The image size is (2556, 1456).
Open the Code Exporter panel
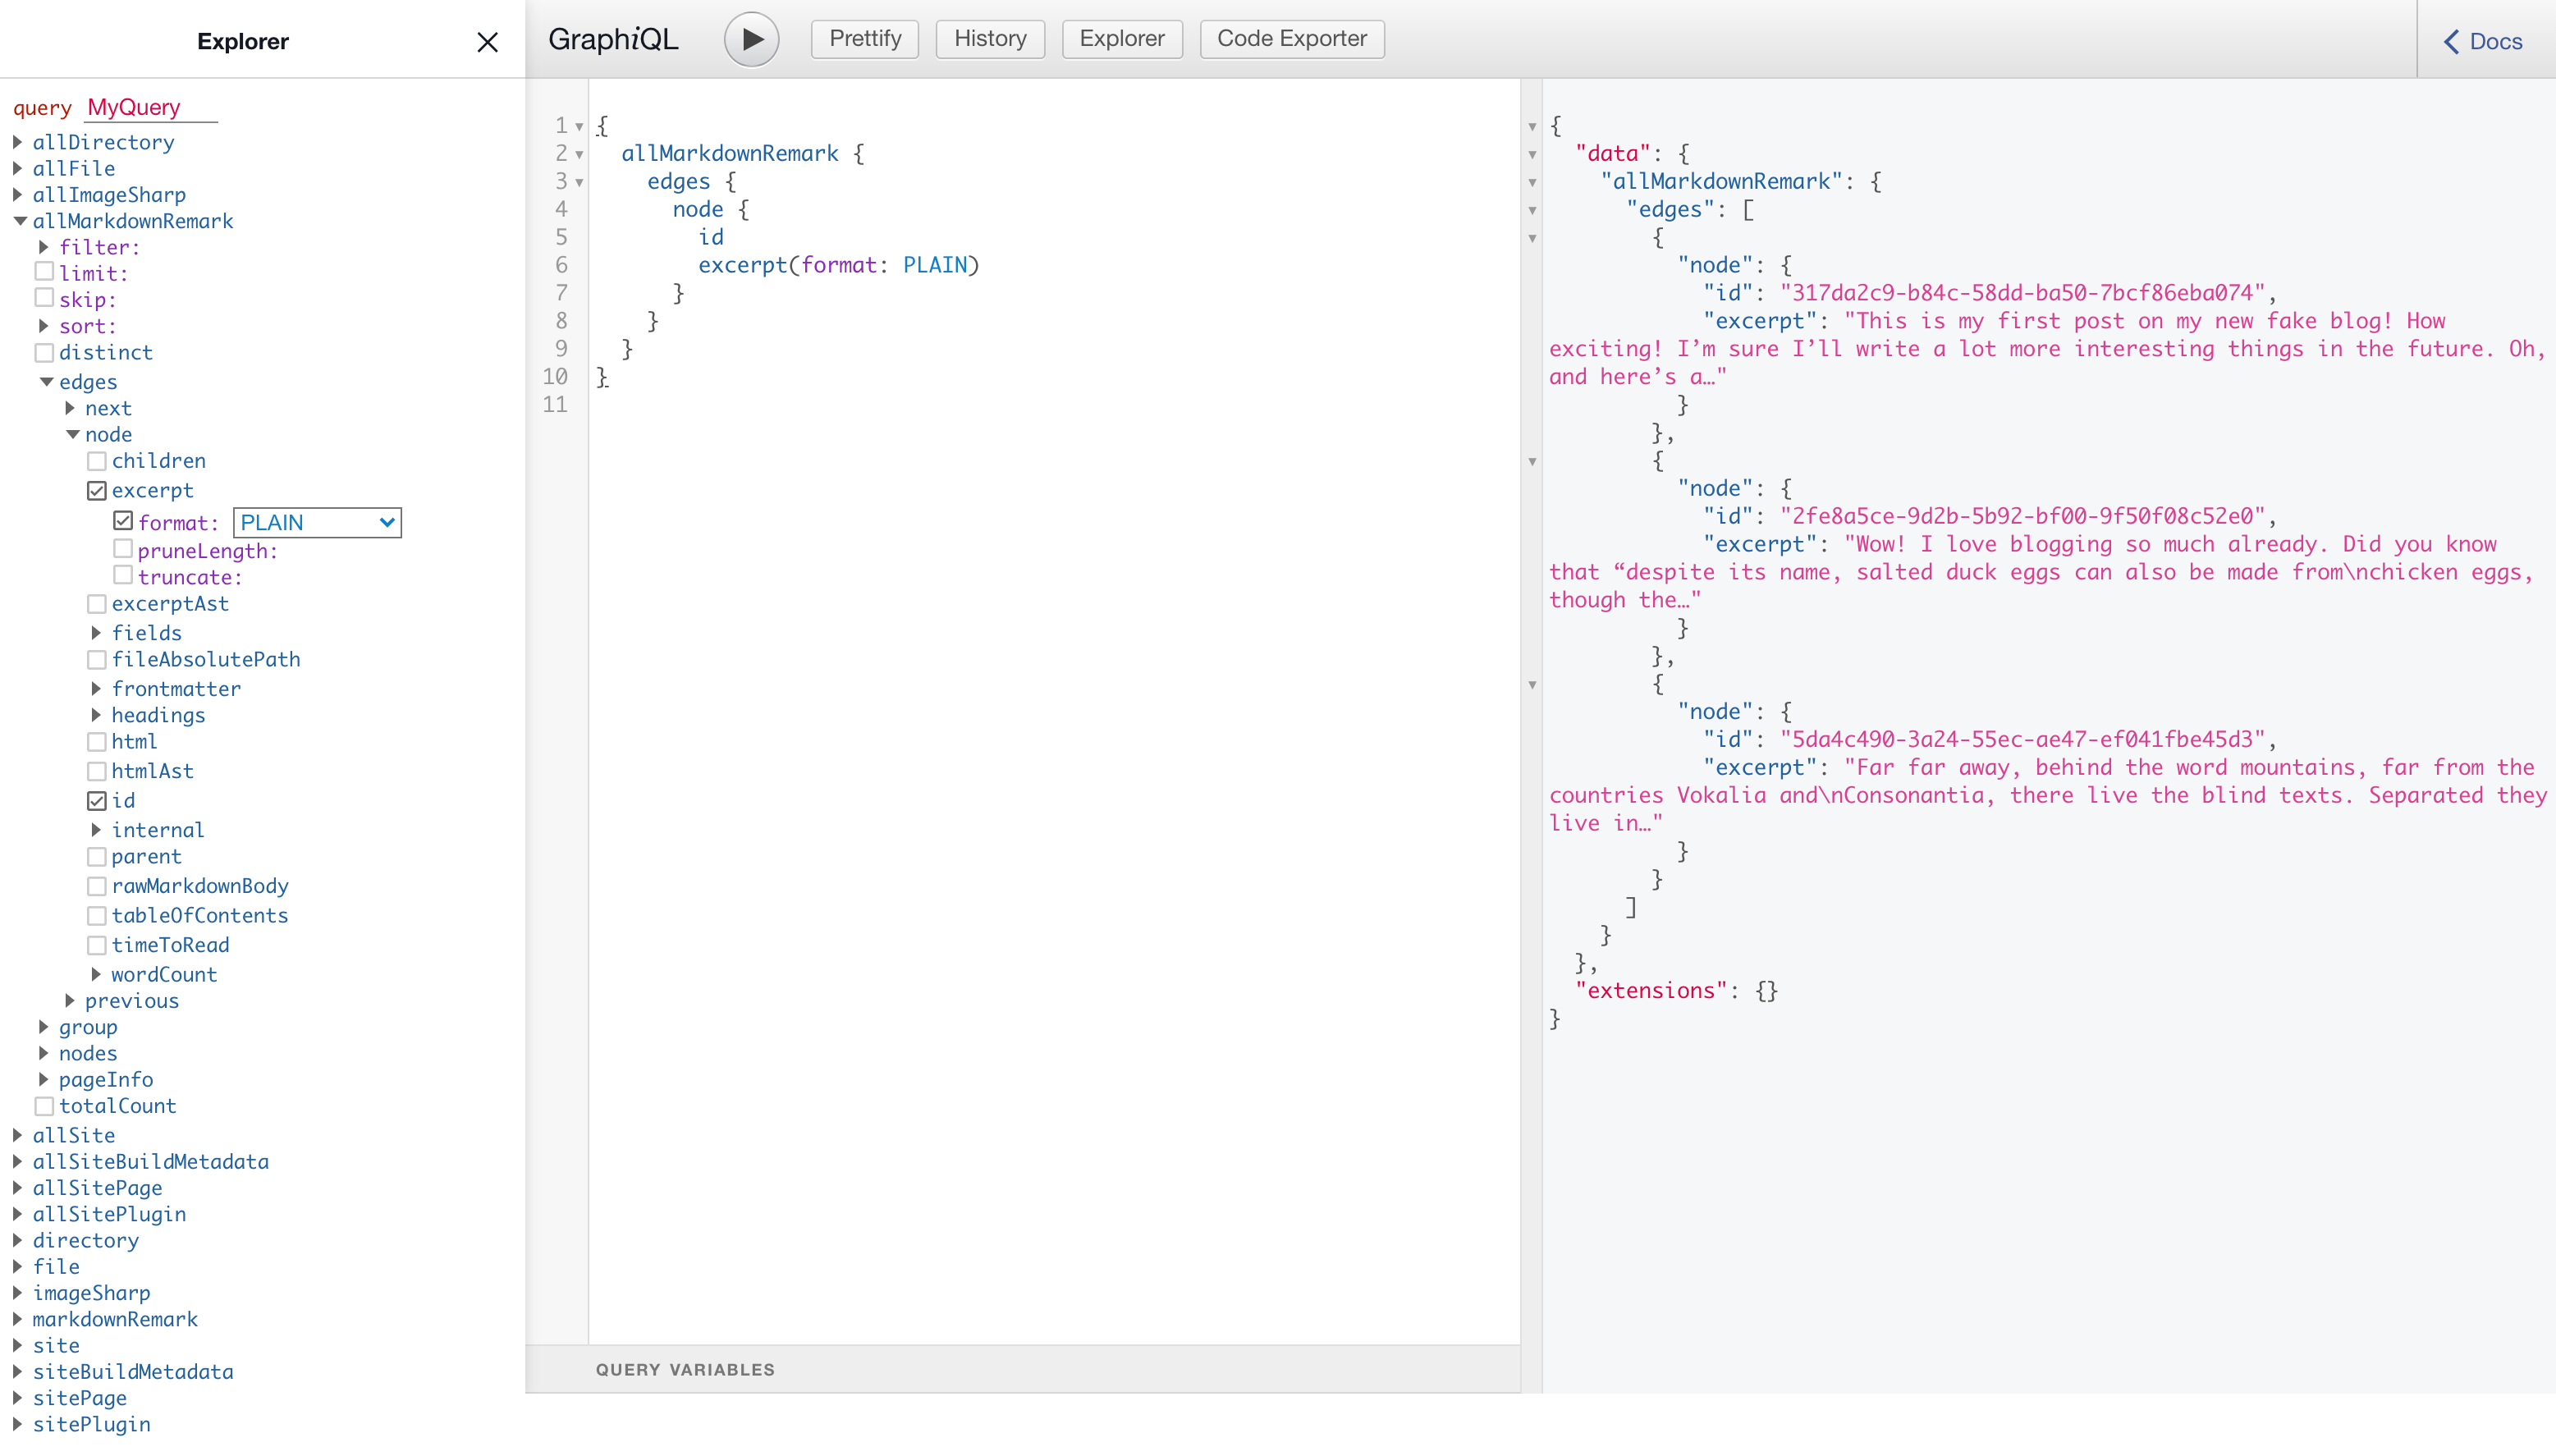pos(1290,39)
